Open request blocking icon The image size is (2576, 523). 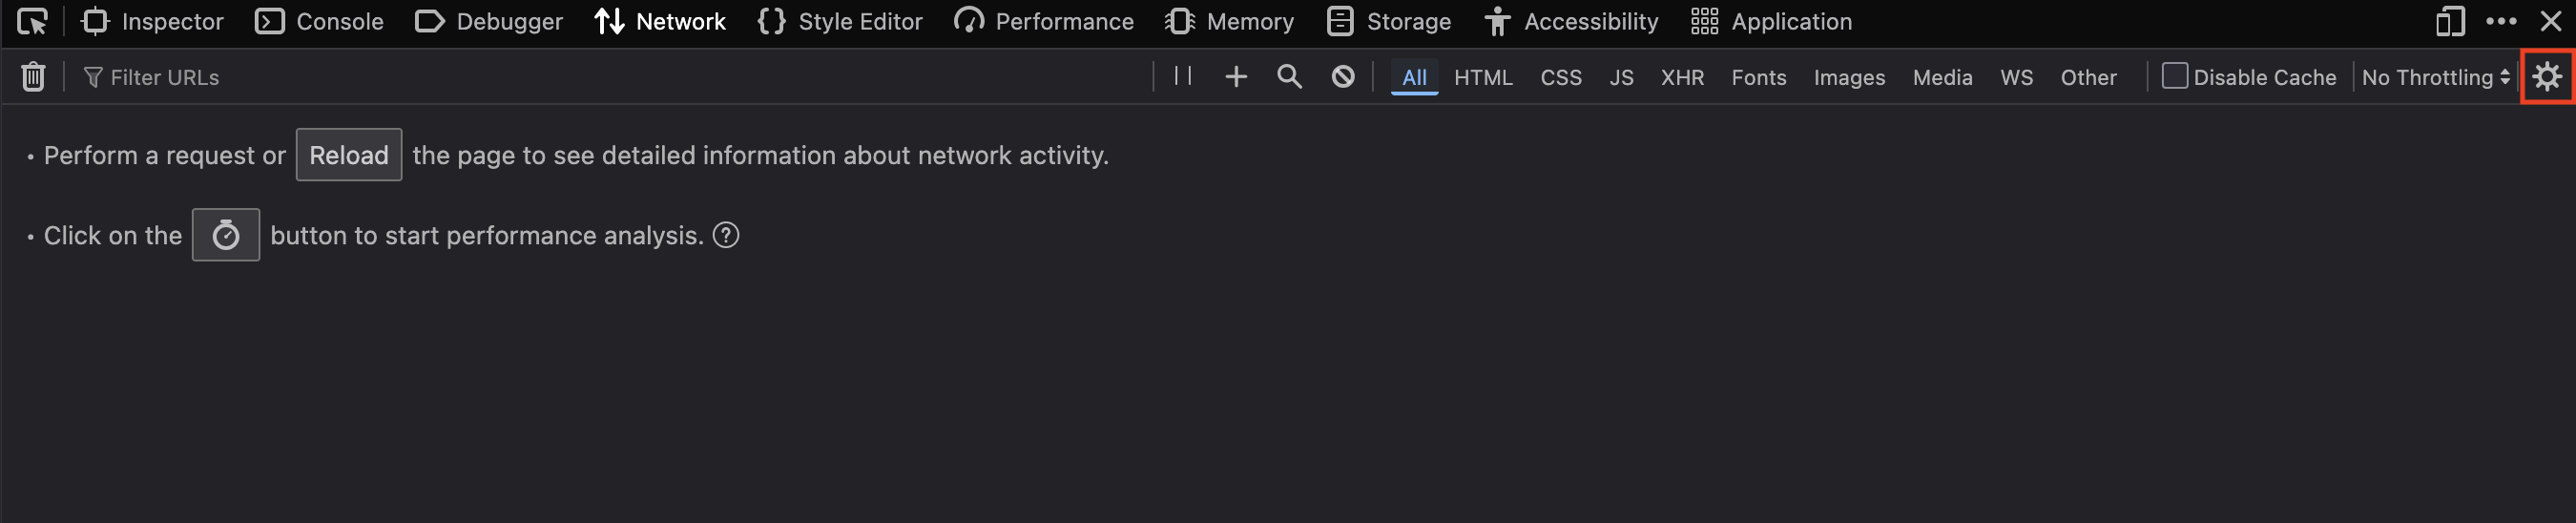click(x=1343, y=77)
